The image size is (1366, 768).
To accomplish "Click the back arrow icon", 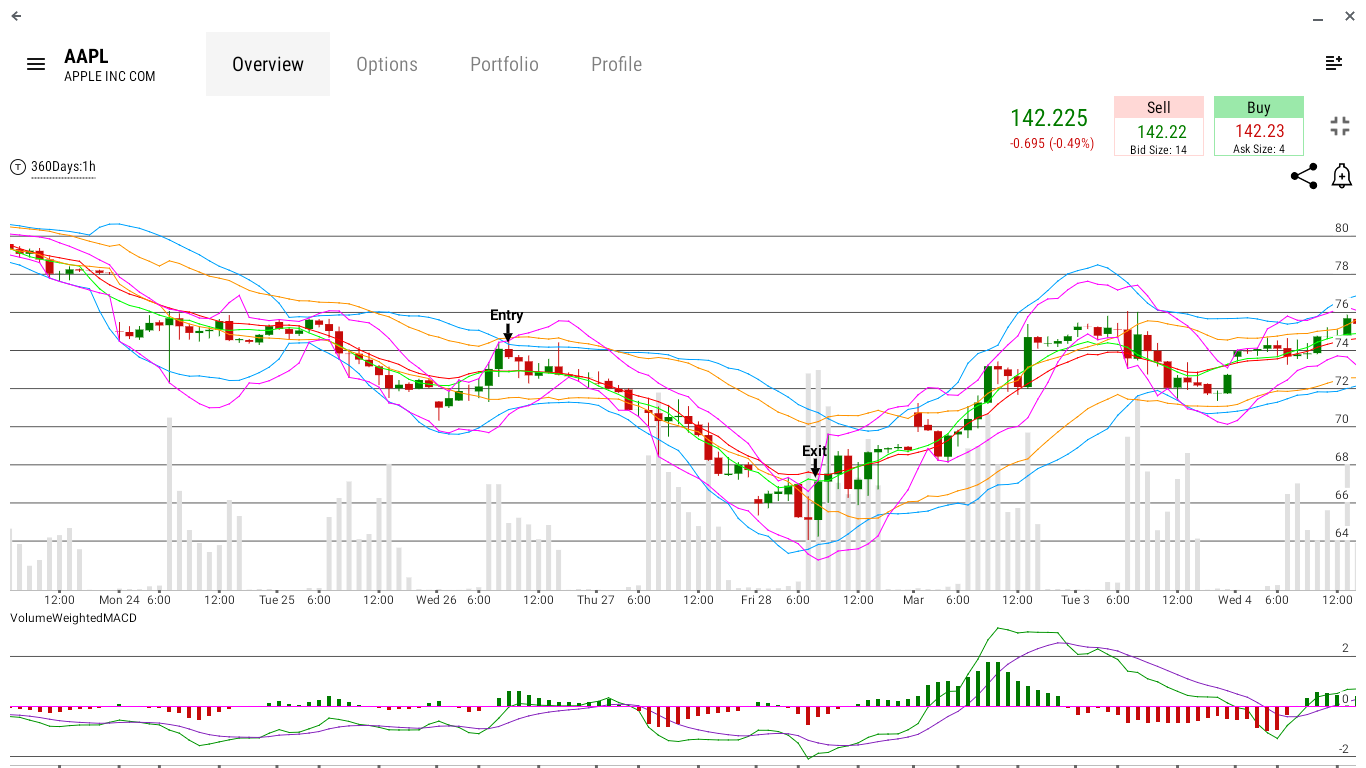I will click(16, 16).
